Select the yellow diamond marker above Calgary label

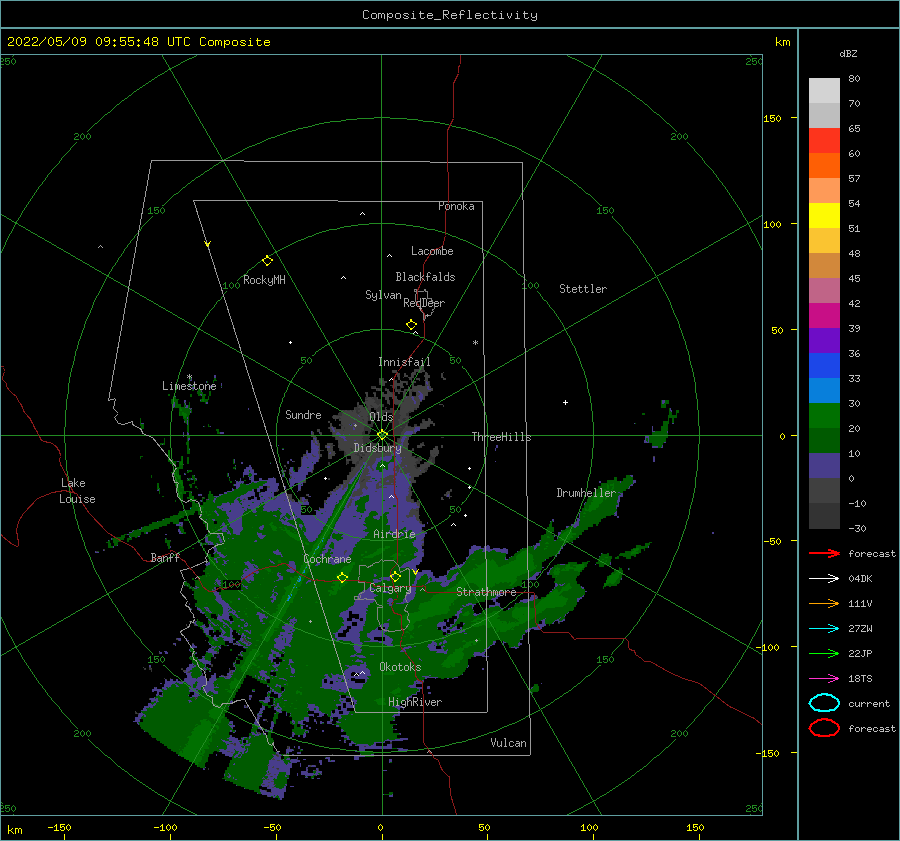click(x=395, y=576)
